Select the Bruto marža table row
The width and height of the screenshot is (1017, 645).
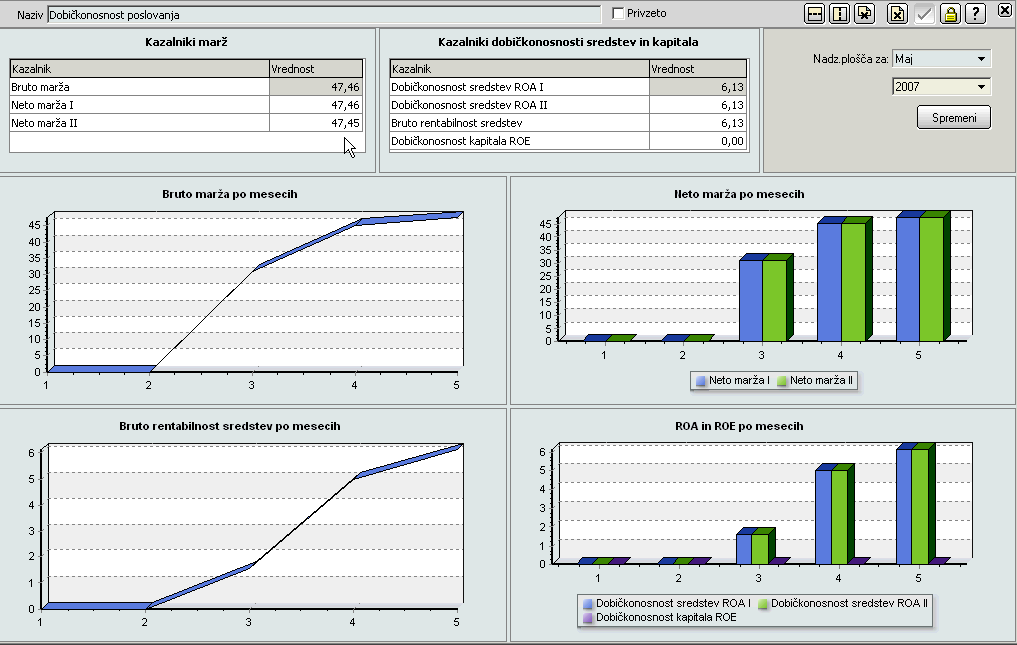pos(139,87)
